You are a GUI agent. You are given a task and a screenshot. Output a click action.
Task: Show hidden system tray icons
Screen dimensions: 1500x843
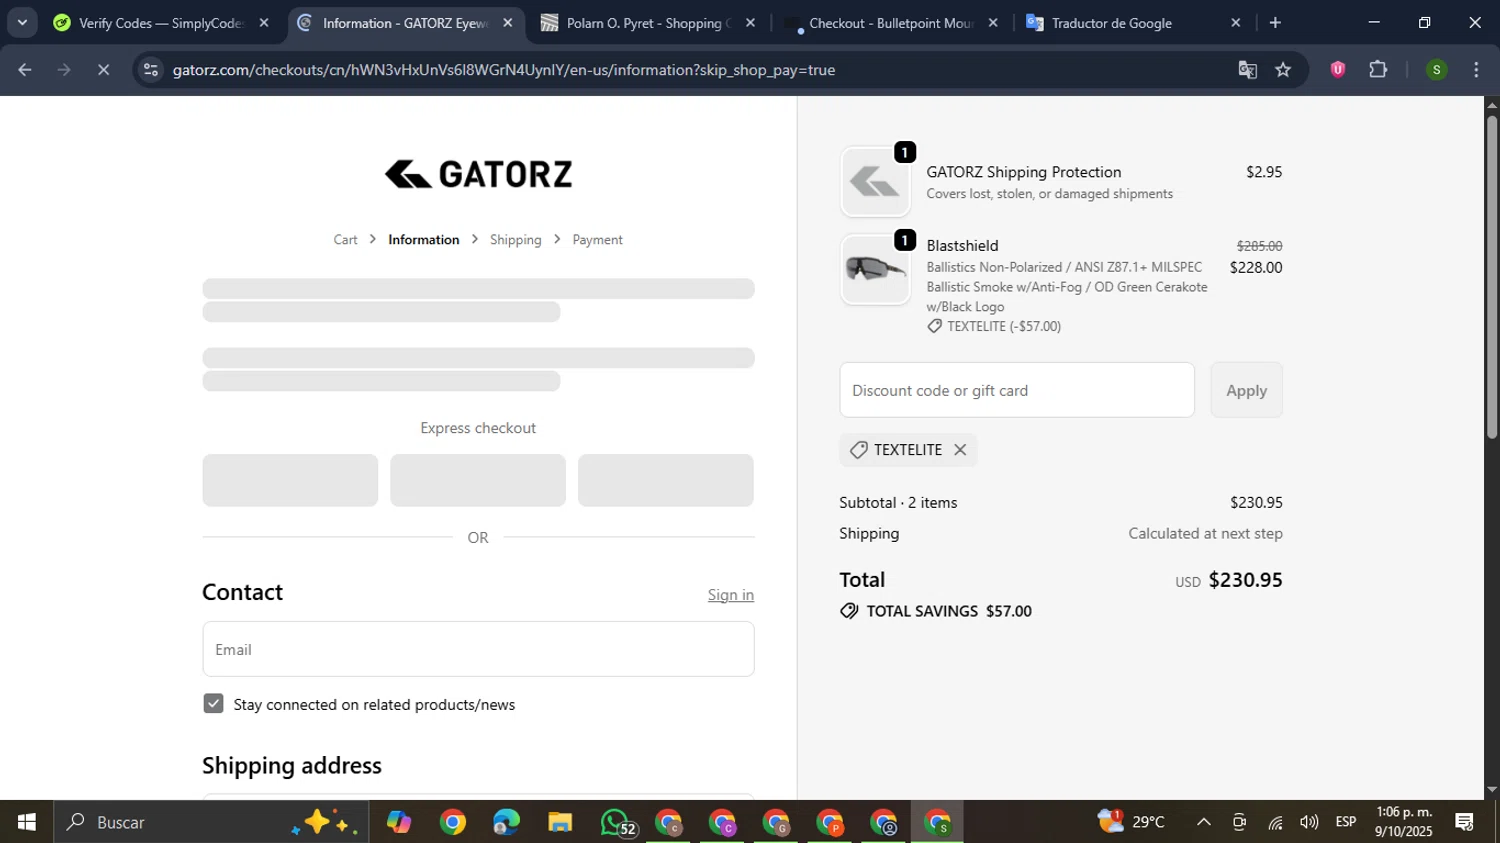point(1204,822)
